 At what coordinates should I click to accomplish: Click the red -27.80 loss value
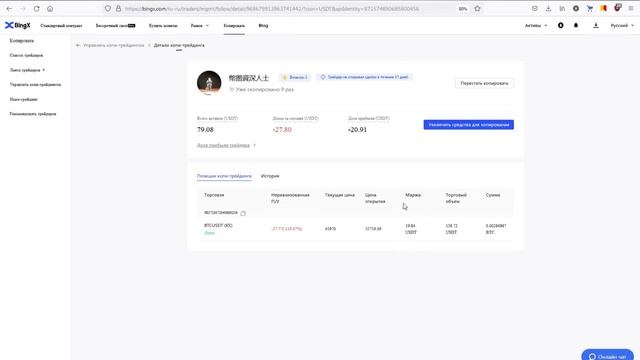click(282, 129)
